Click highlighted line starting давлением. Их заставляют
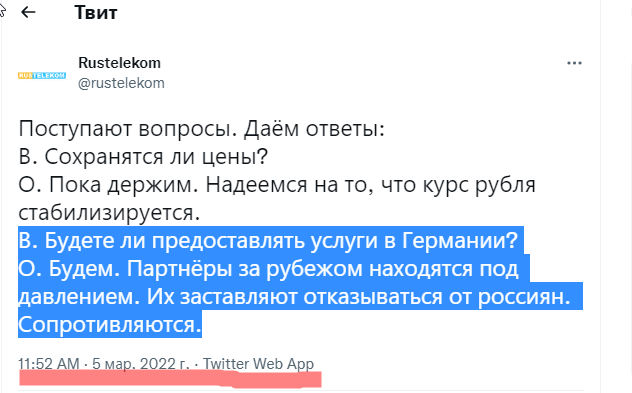The height and width of the screenshot is (393, 632). (x=295, y=297)
